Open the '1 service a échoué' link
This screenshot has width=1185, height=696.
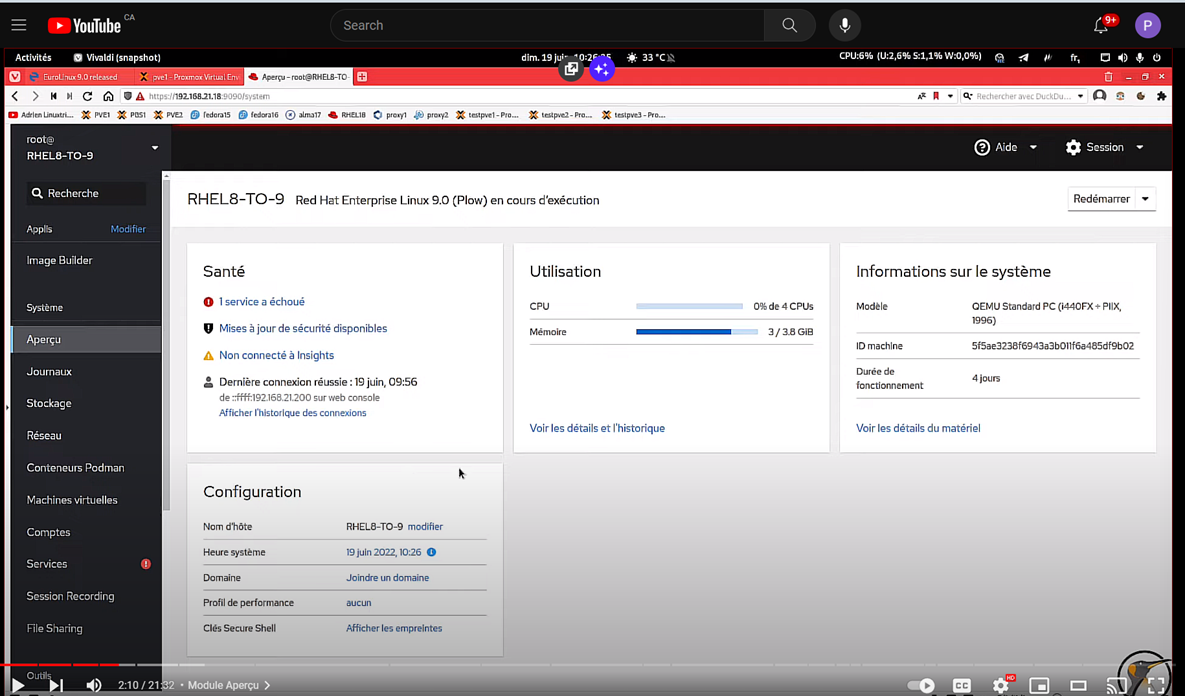pos(261,302)
